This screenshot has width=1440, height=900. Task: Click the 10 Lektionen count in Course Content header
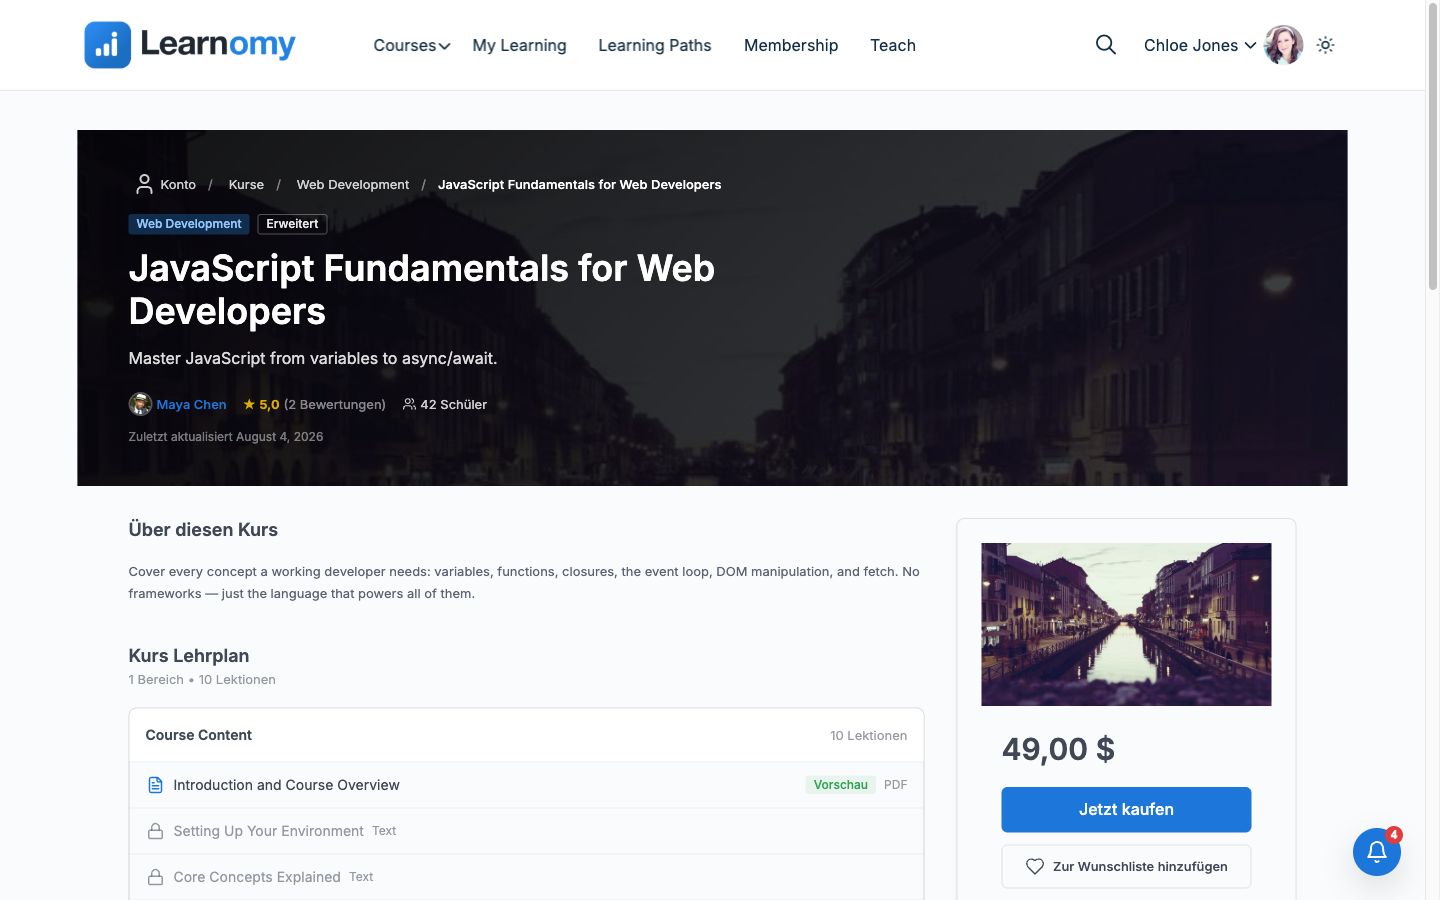pyautogui.click(x=868, y=735)
